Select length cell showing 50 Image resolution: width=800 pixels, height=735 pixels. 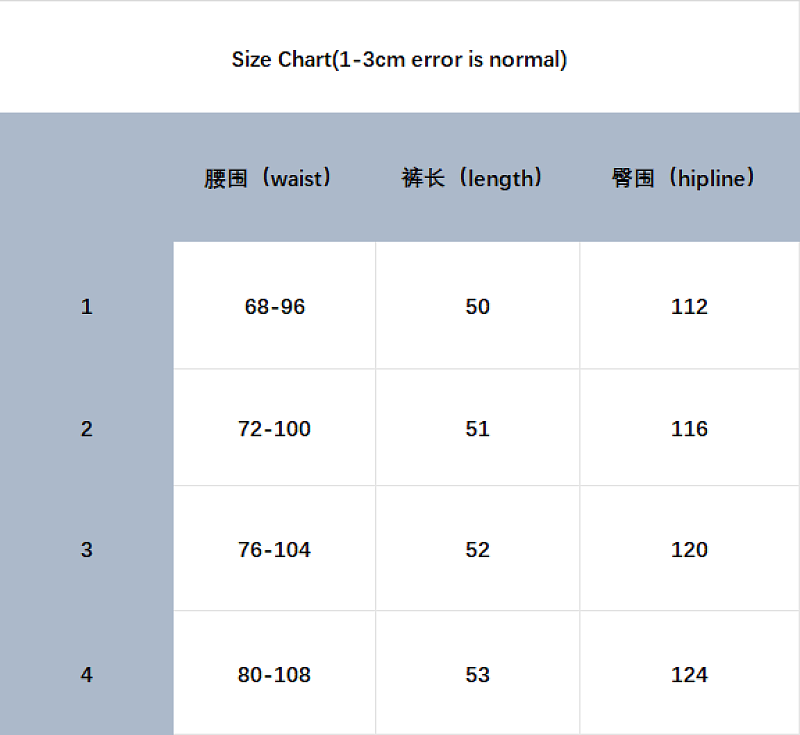tap(478, 306)
